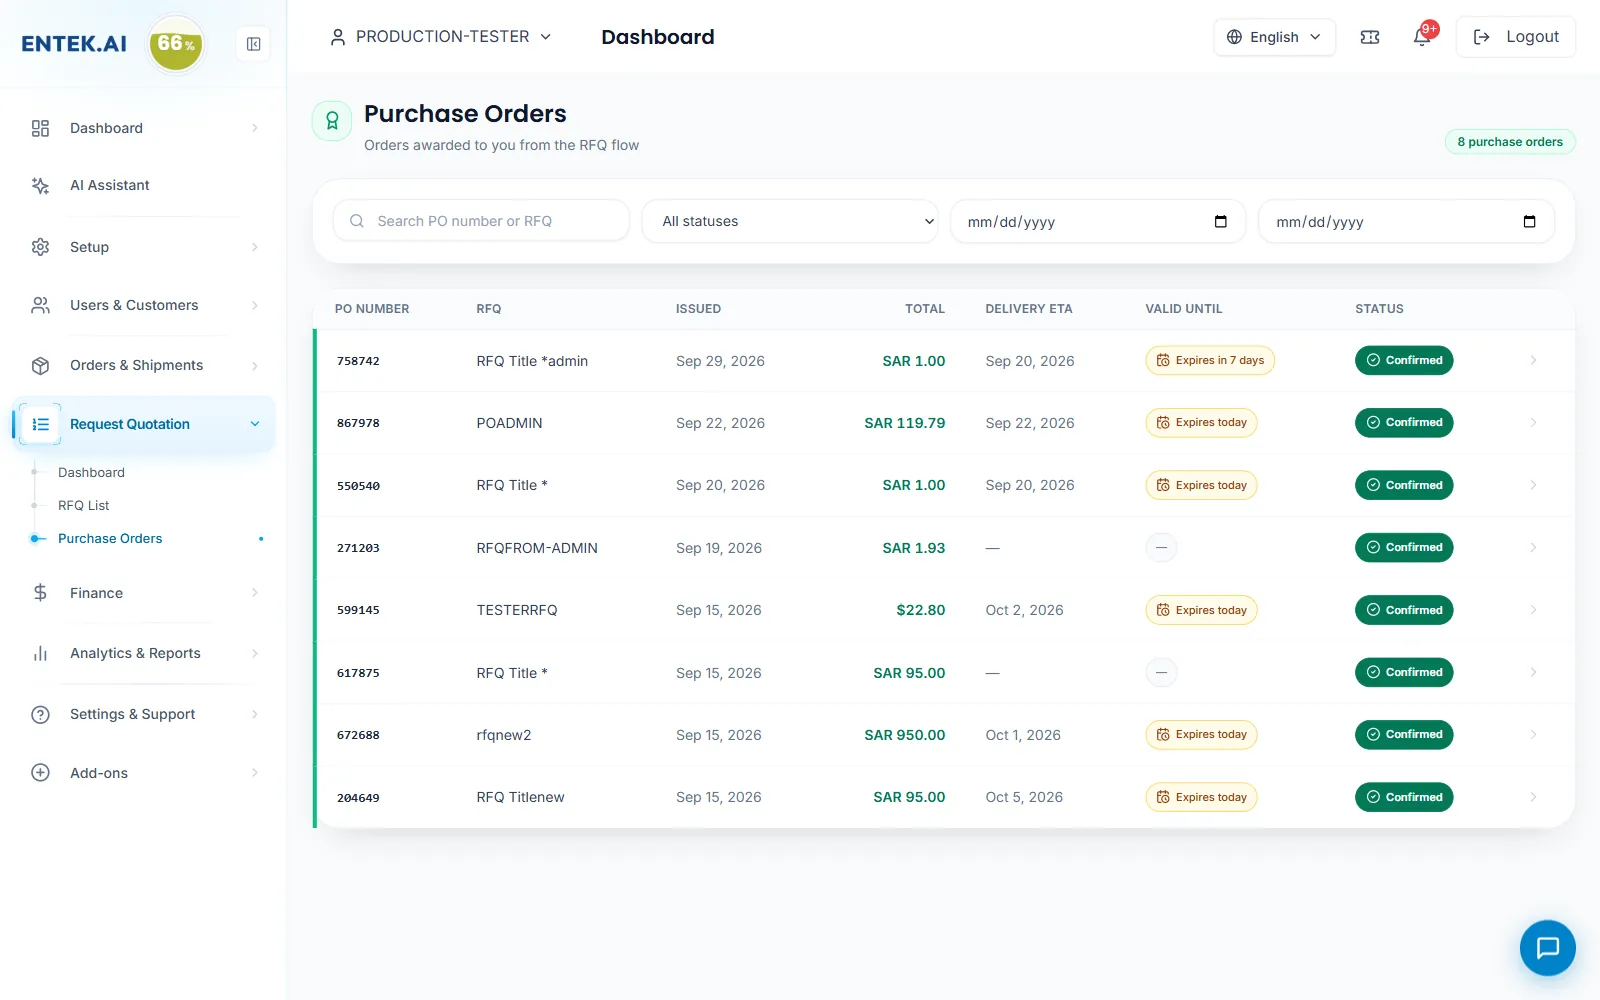The image size is (1600, 1000).
Task: Click total SAR 950.00
Action: pyautogui.click(x=904, y=735)
